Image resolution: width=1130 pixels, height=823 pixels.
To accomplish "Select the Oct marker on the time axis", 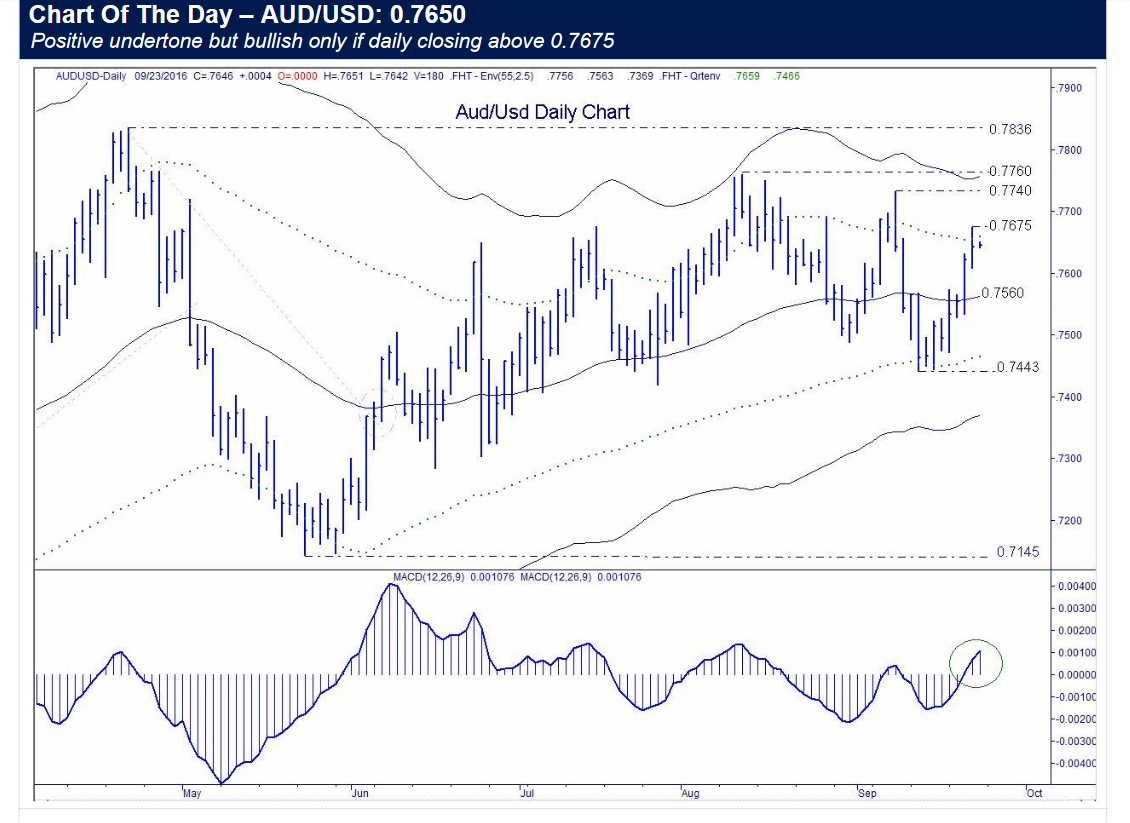I will coord(1033,793).
